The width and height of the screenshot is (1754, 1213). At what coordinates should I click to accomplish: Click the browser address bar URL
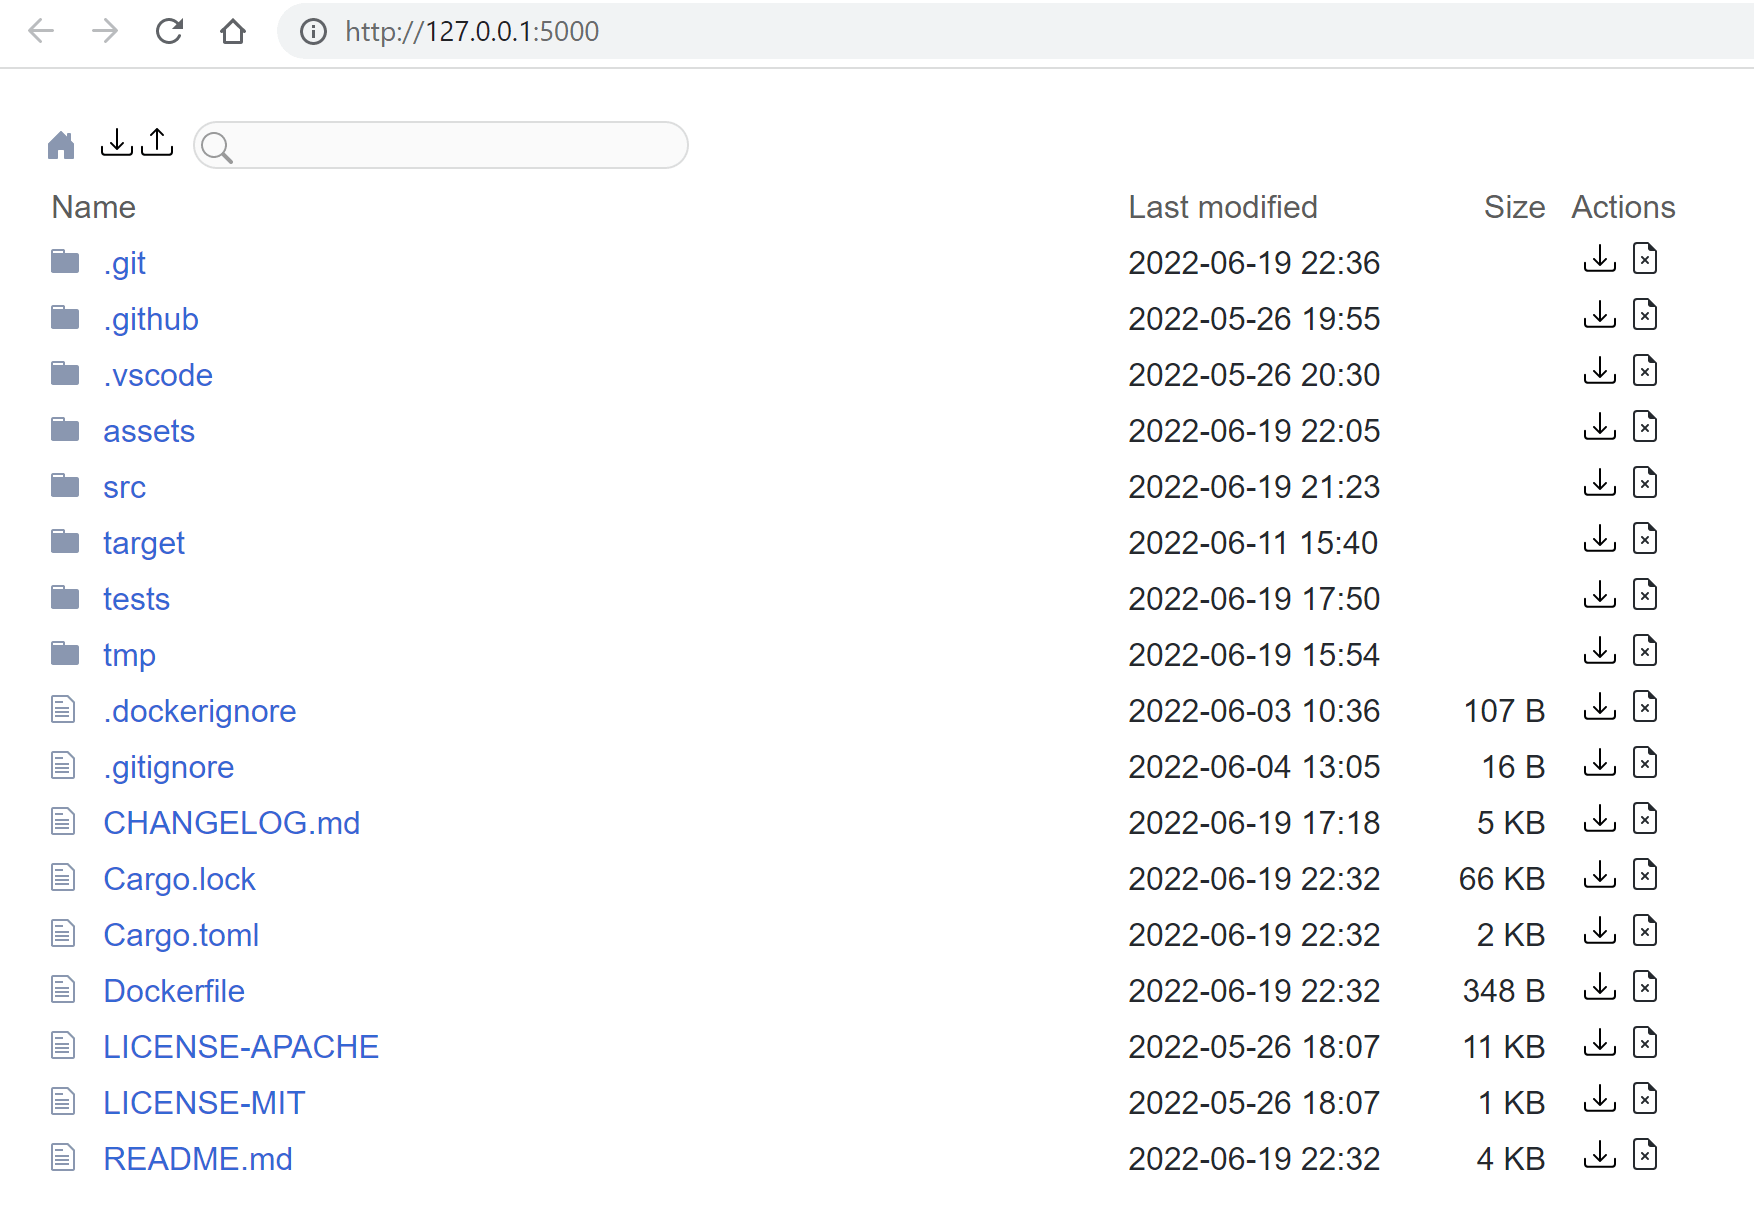pyautogui.click(x=472, y=32)
